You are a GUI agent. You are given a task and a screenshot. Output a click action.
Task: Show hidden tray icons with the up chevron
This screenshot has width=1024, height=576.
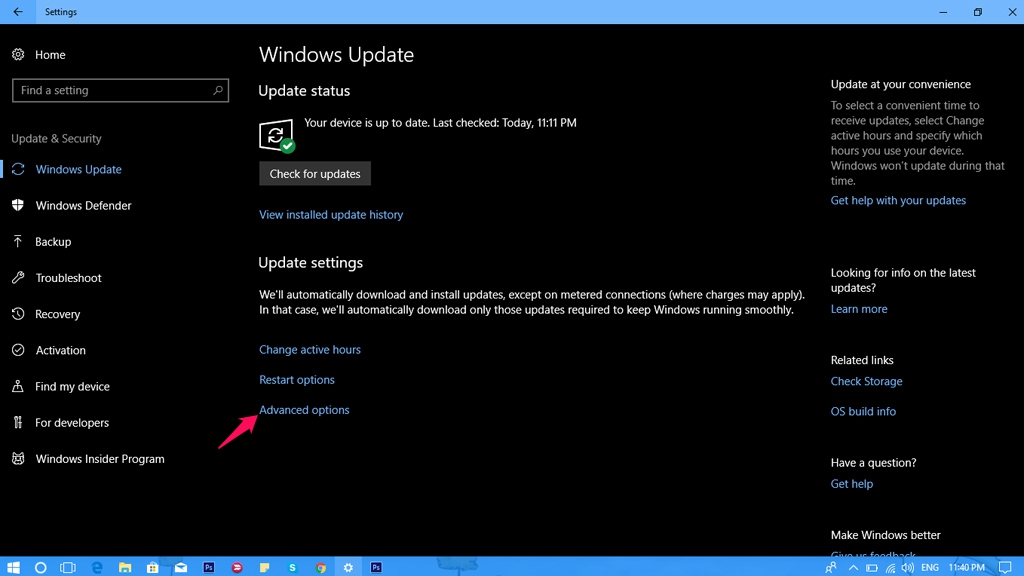point(853,567)
